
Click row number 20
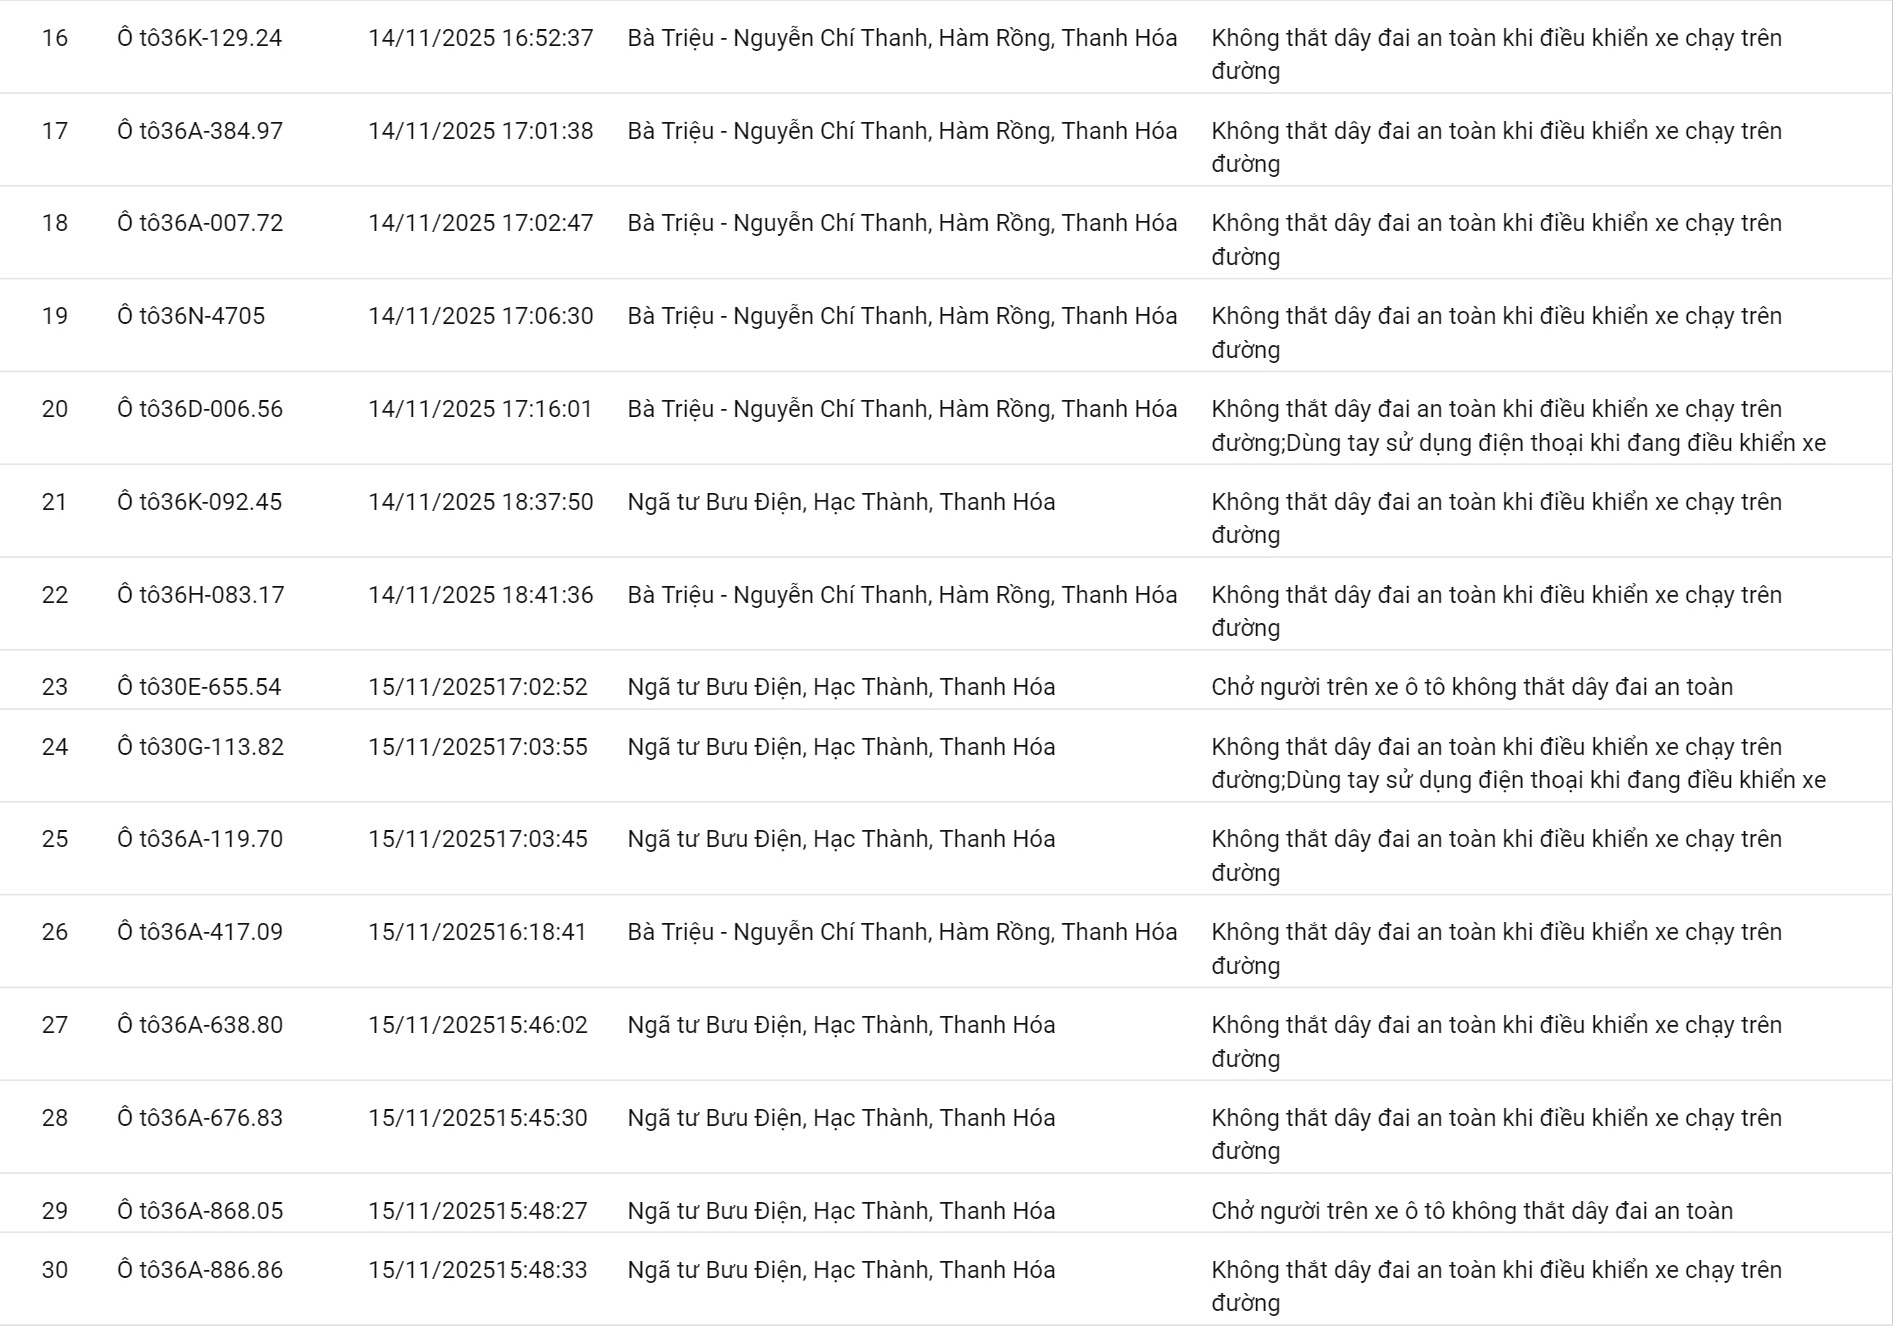(55, 409)
